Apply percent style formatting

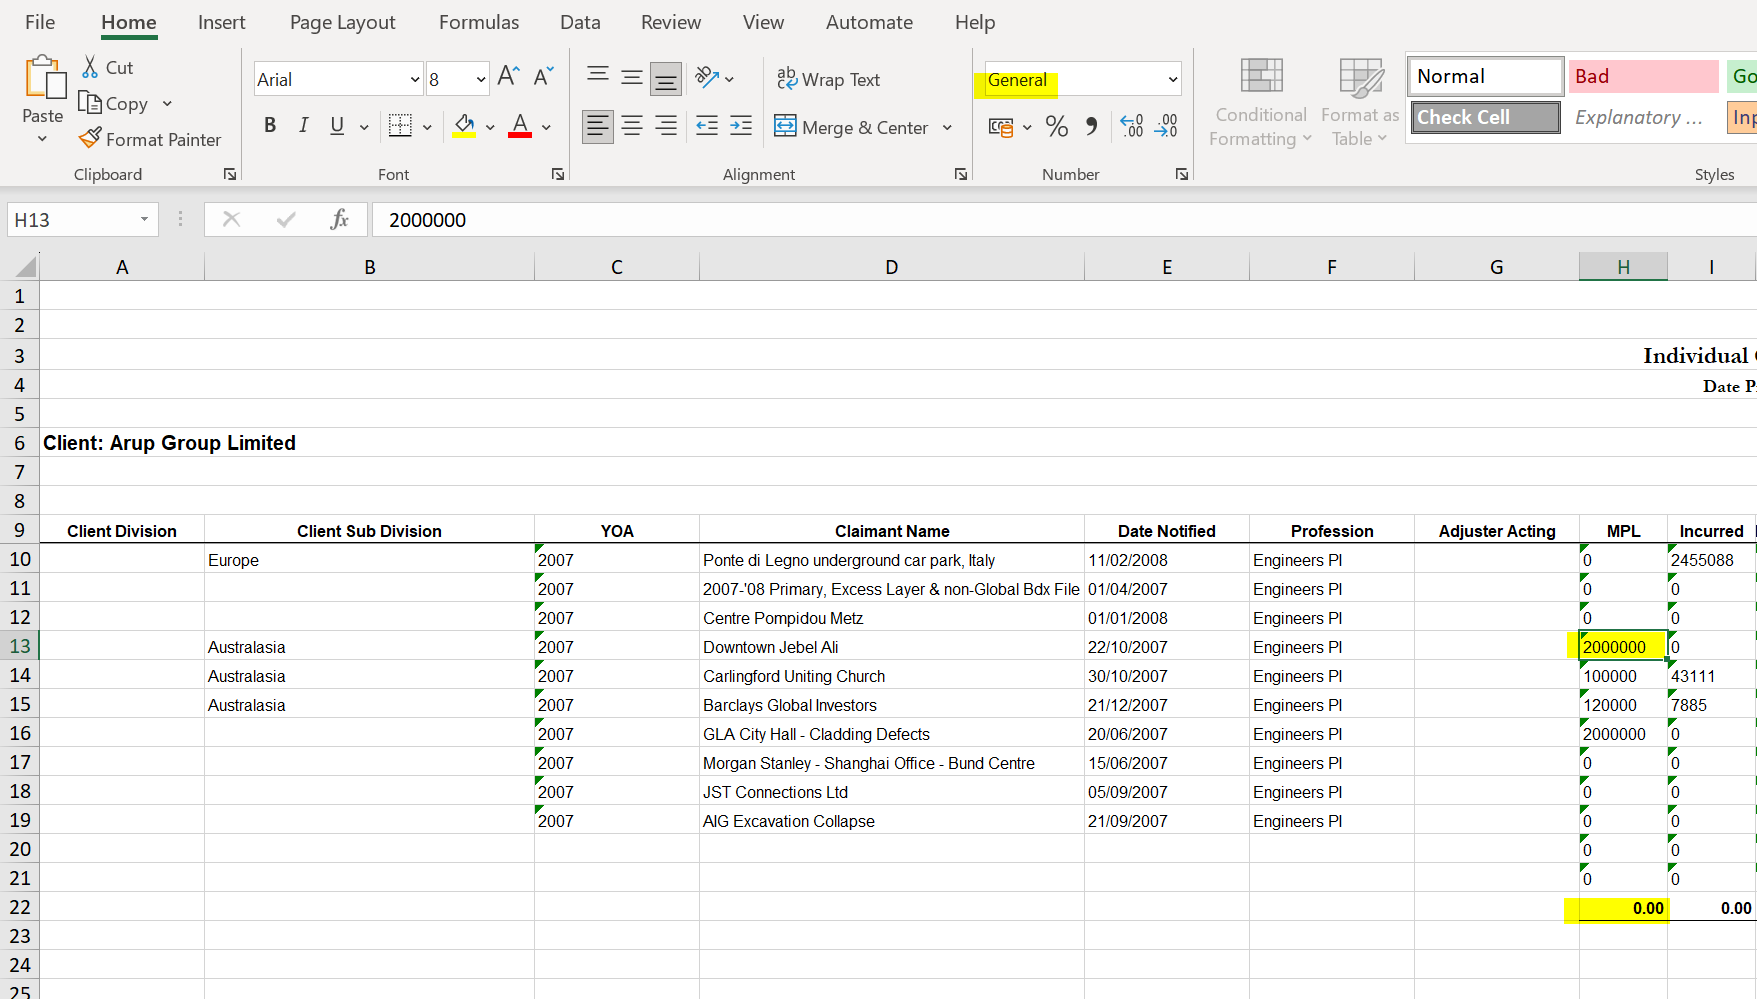click(x=1056, y=126)
